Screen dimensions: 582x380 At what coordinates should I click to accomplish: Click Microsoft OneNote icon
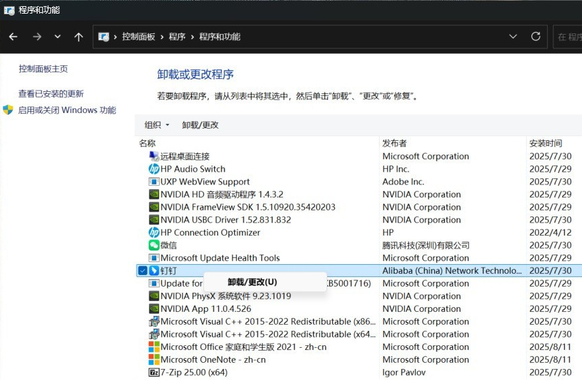click(x=154, y=359)
